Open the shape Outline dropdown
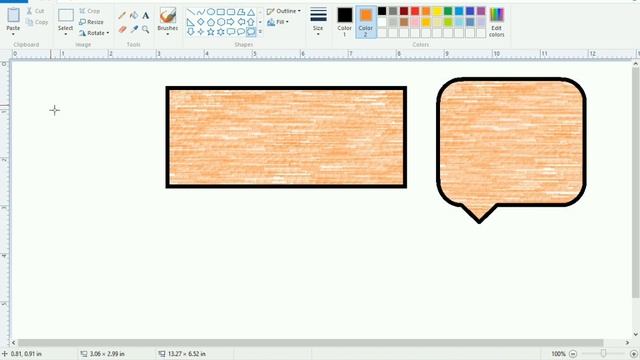Image resolution: width=640 pixels, height=360 pixels. pyautogui.click(x=284, y=11)
